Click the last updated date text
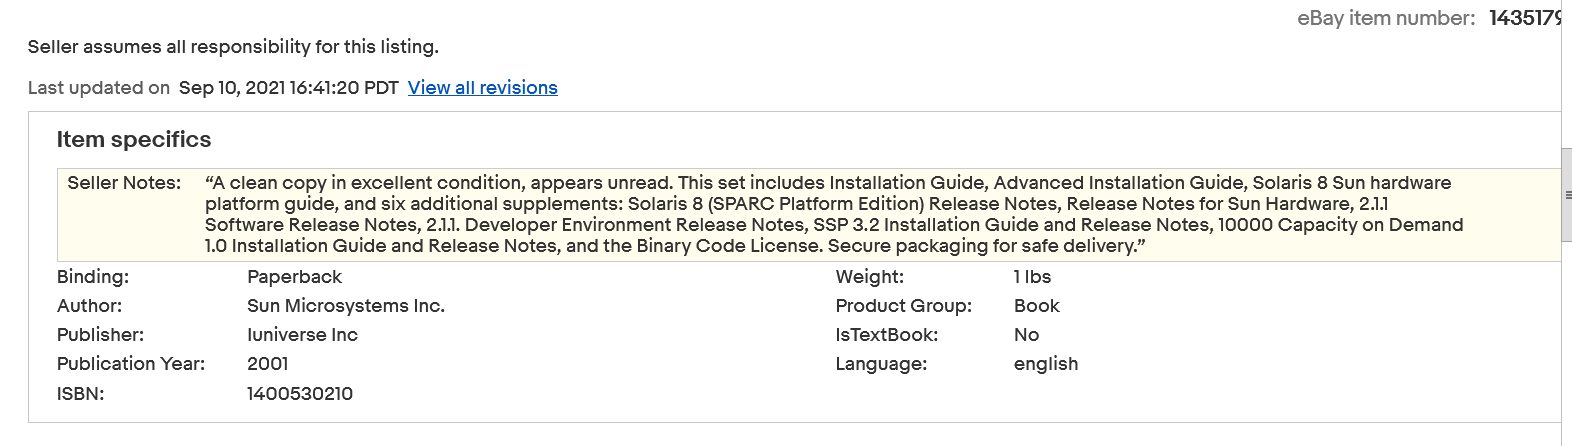This screenshot has height=446, width=1572. [288, 88]
